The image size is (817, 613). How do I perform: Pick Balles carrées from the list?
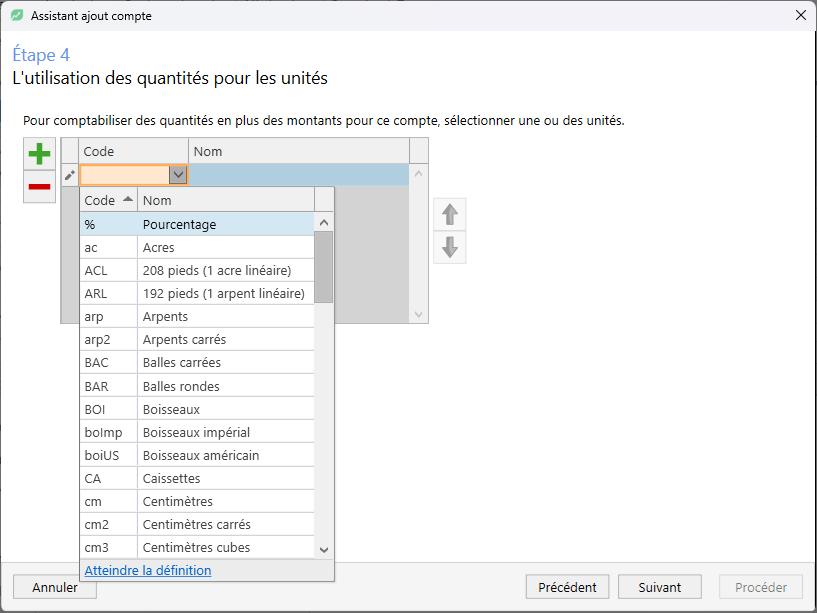(197, 362)
